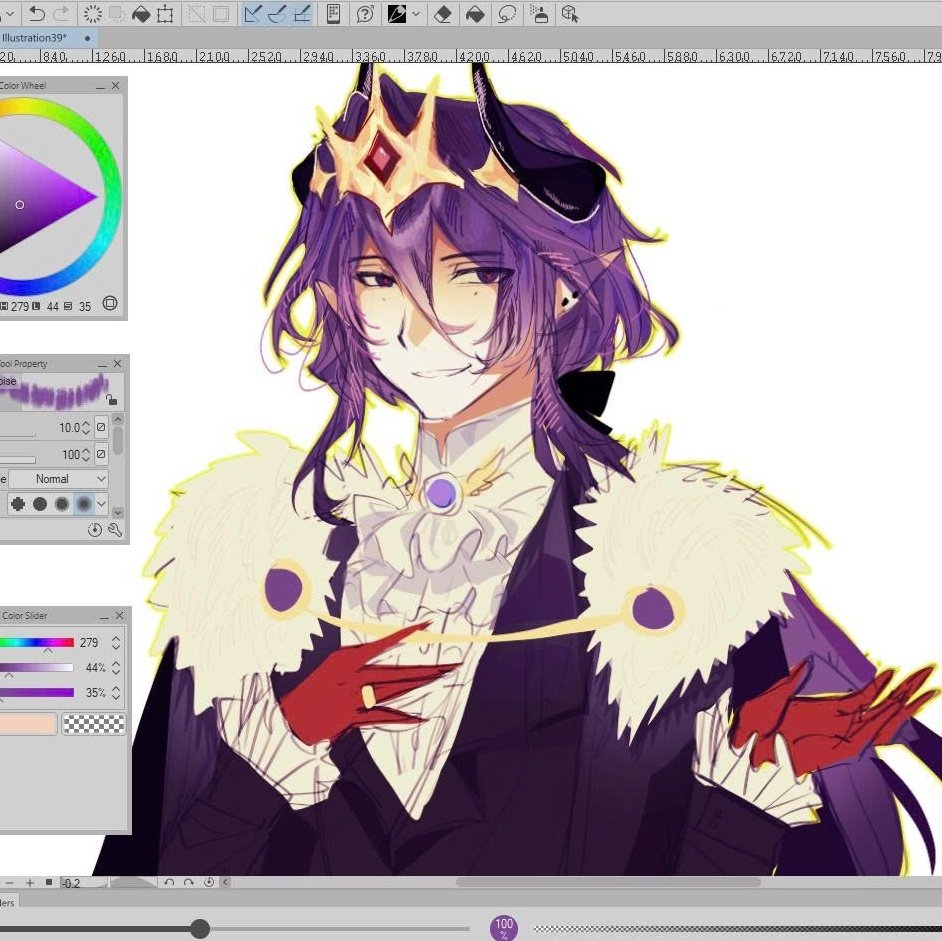Select the transparent checkered color swatch

[94, 724]
